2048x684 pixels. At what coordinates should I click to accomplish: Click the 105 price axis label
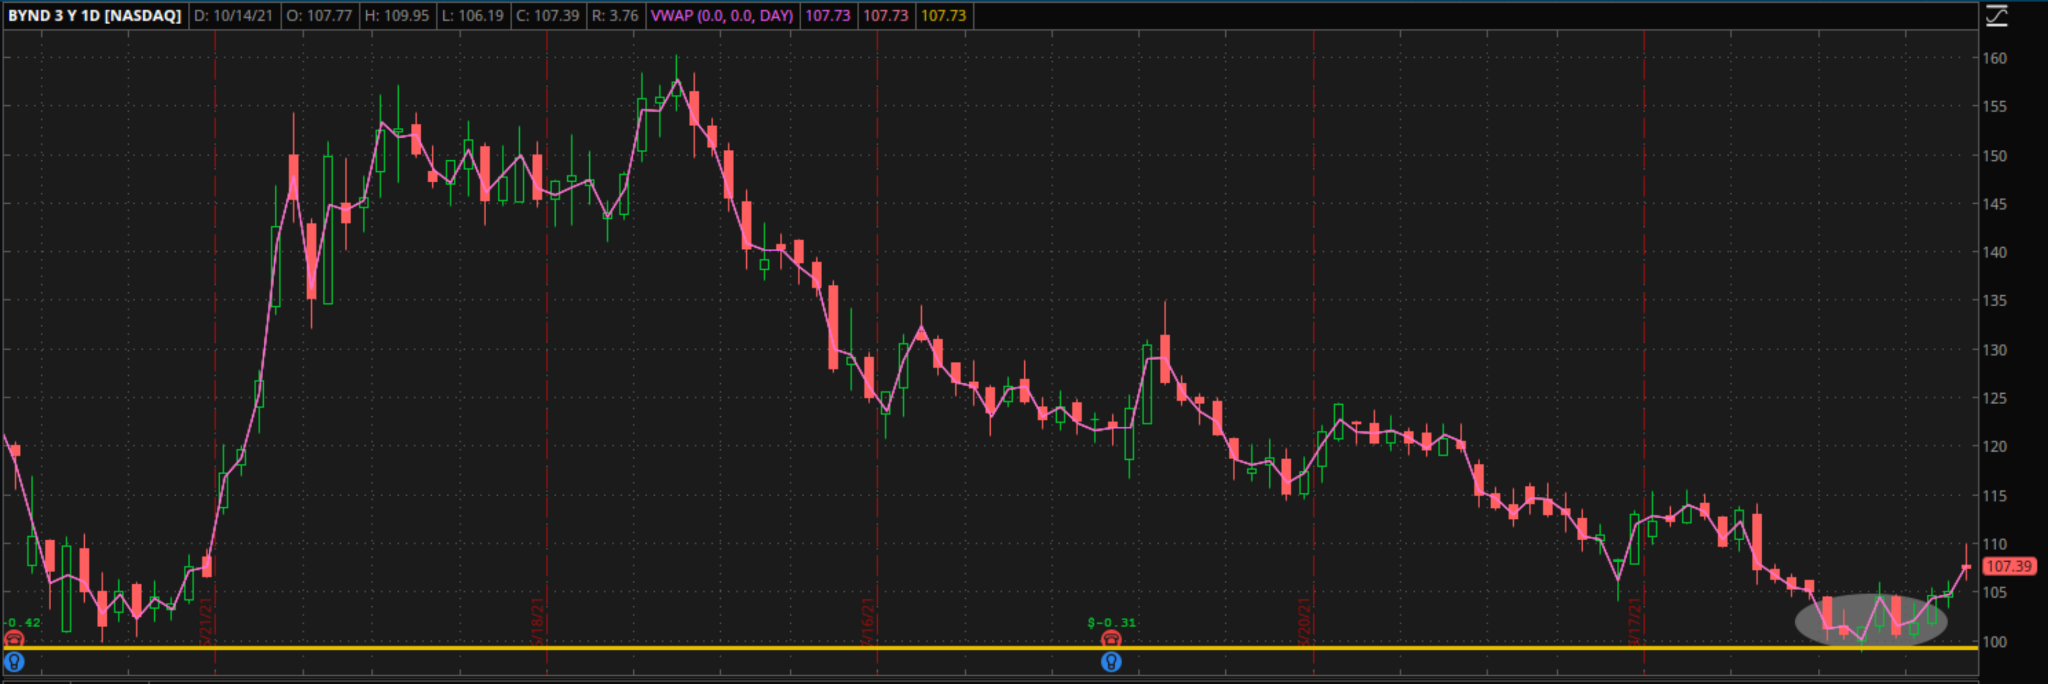pyautogui.click(x=1995, y=592)
